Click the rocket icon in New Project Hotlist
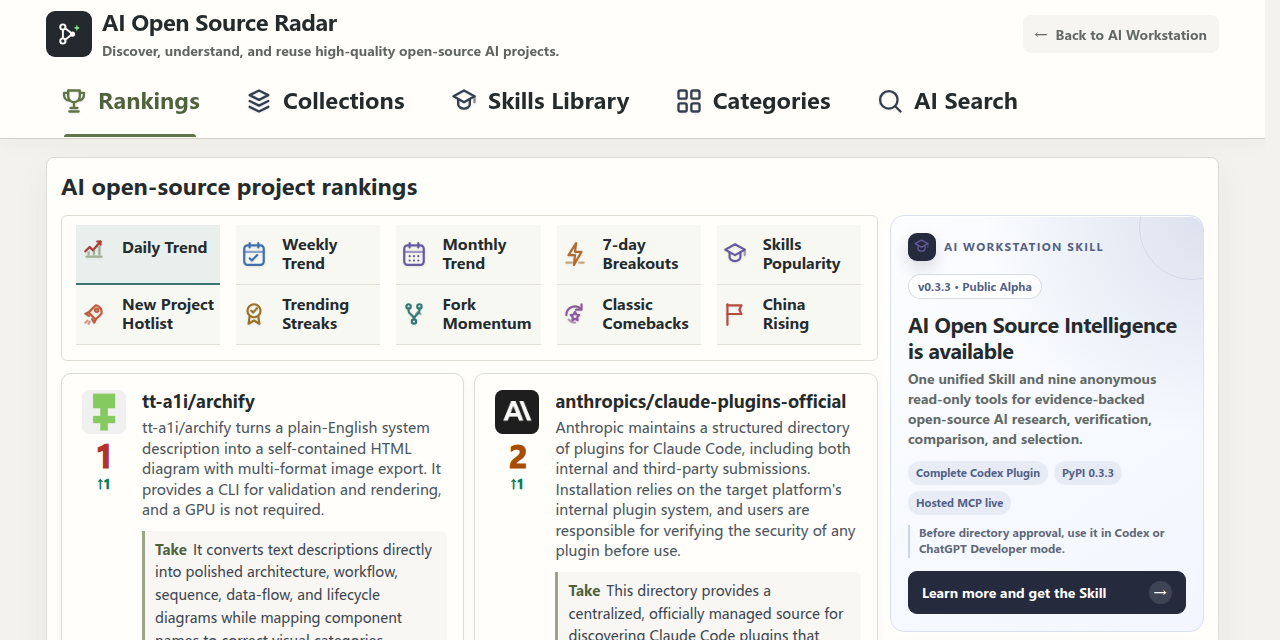The image size is (1280, 640). coord(94,314)
